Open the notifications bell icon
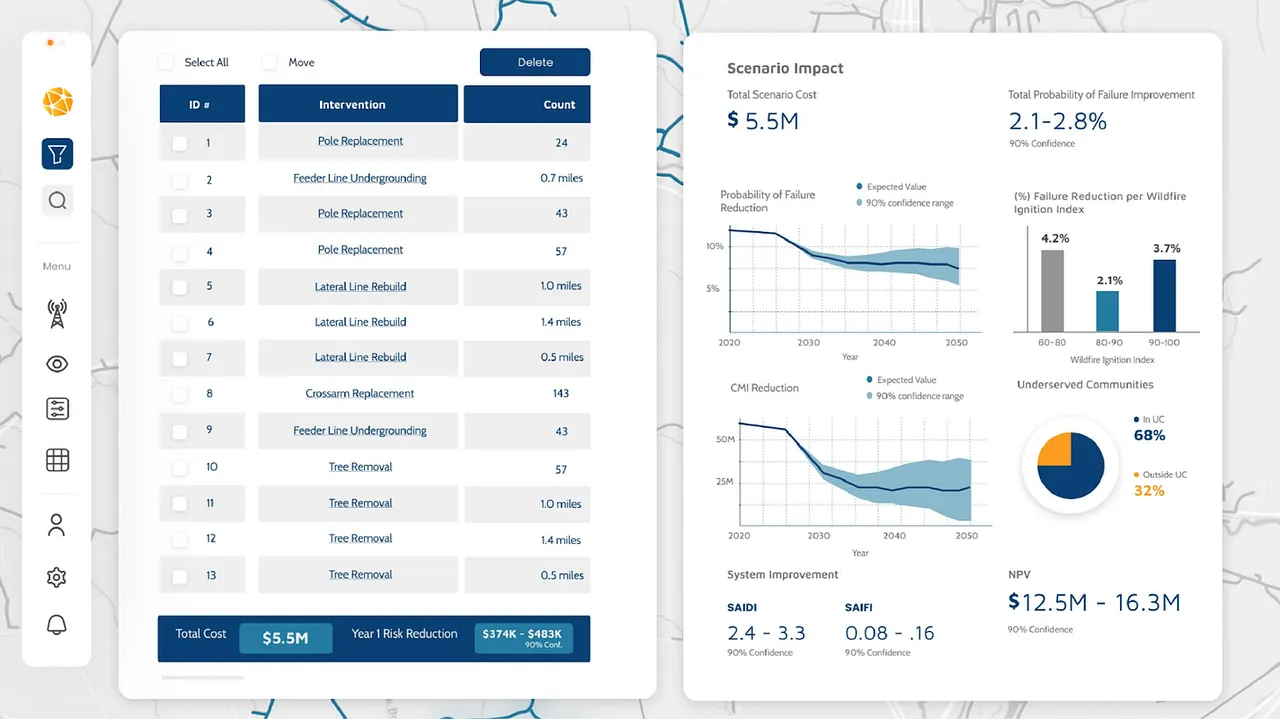 click(x=57, y=626)
